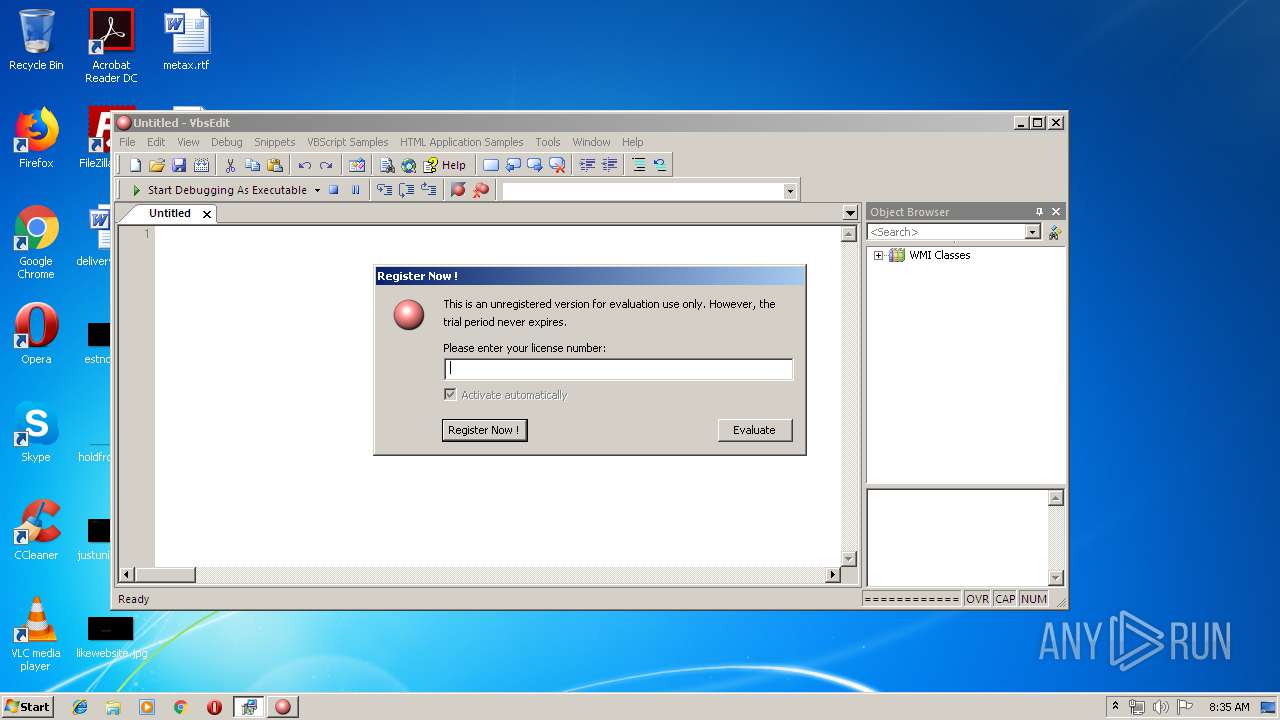Click Start Debugging As Executable text
Screen dimensions: 1280x720
227,190
